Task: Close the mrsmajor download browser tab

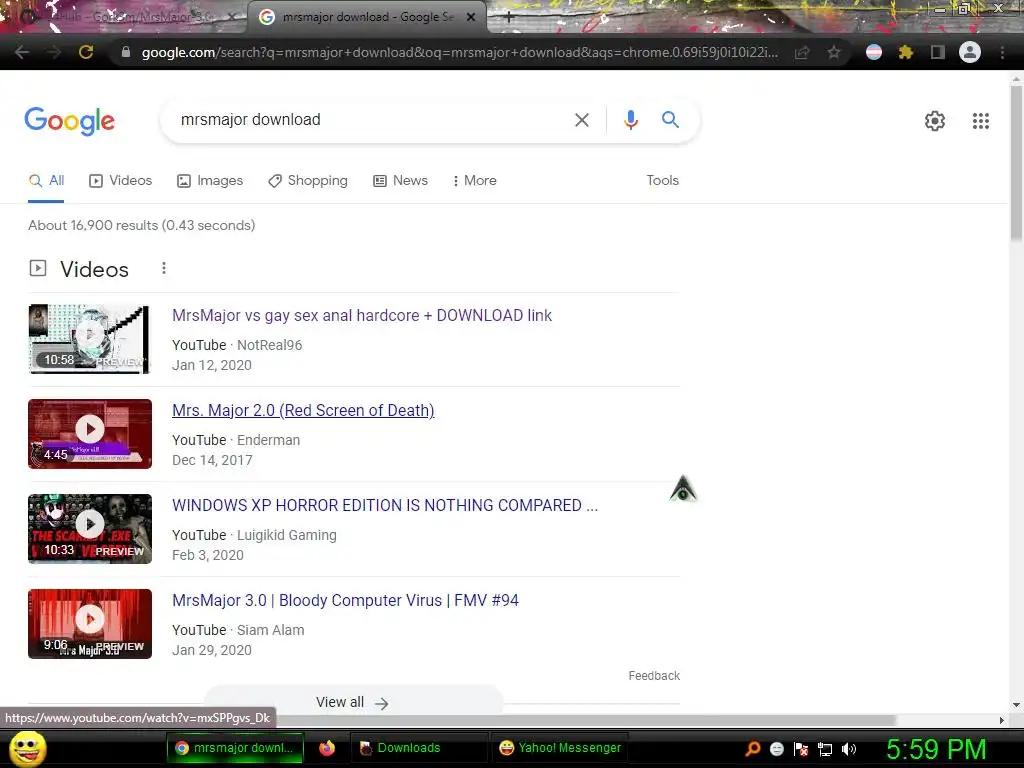Action: click(x=471, y=18)
